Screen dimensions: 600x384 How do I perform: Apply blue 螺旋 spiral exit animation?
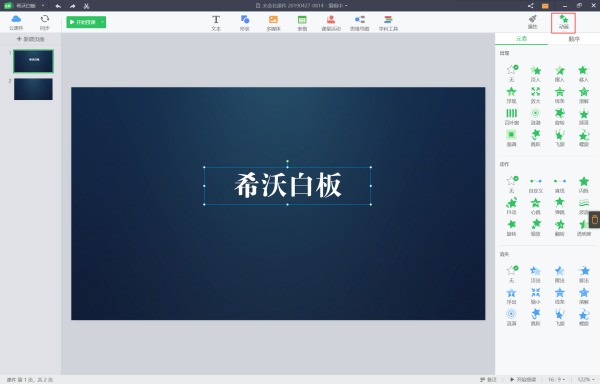coord(584,317)
